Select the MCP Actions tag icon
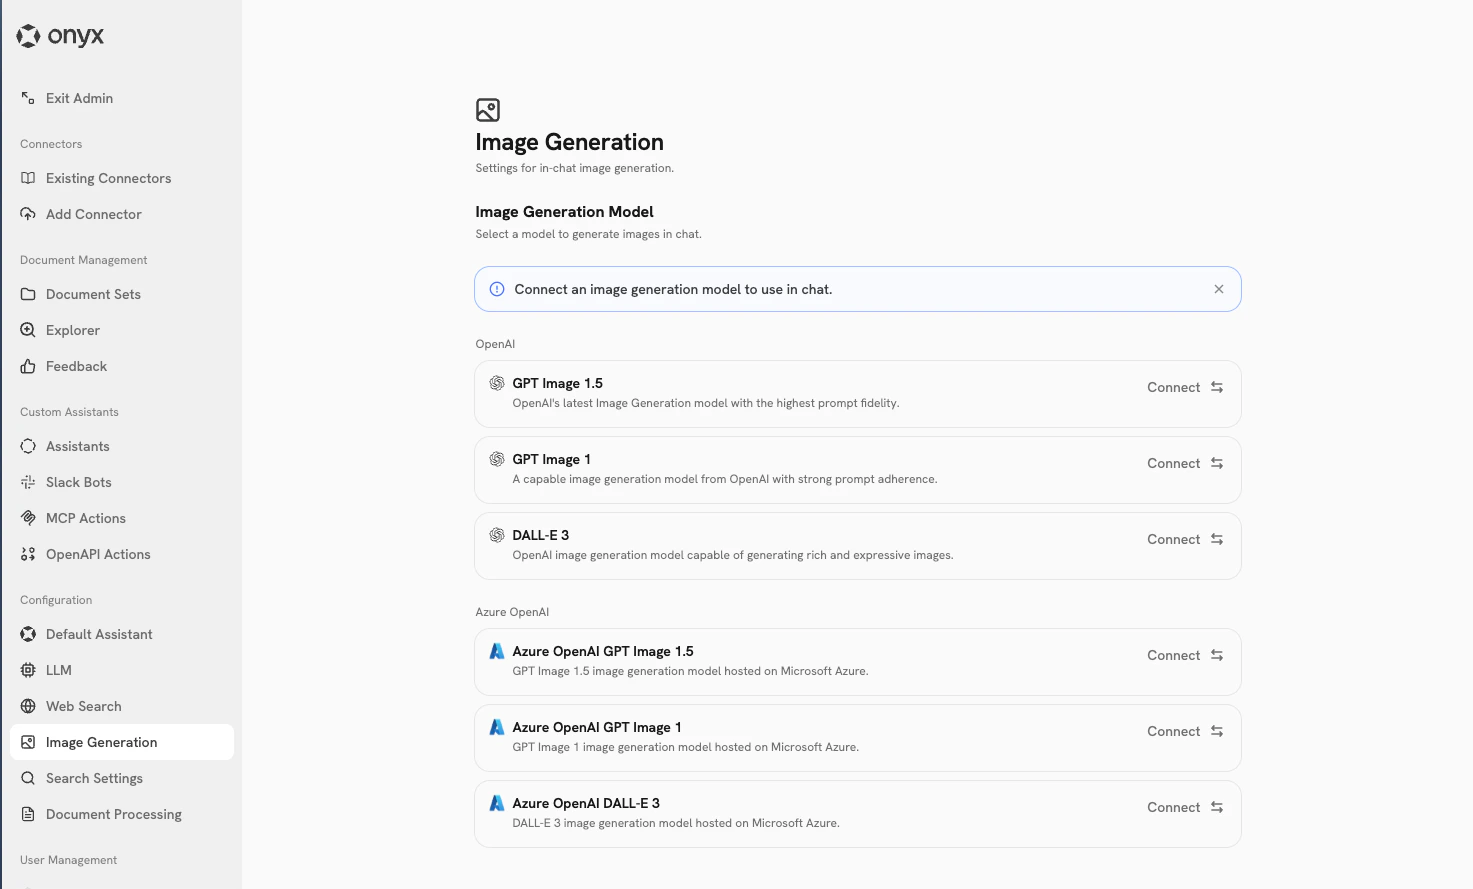 point(28,518)
